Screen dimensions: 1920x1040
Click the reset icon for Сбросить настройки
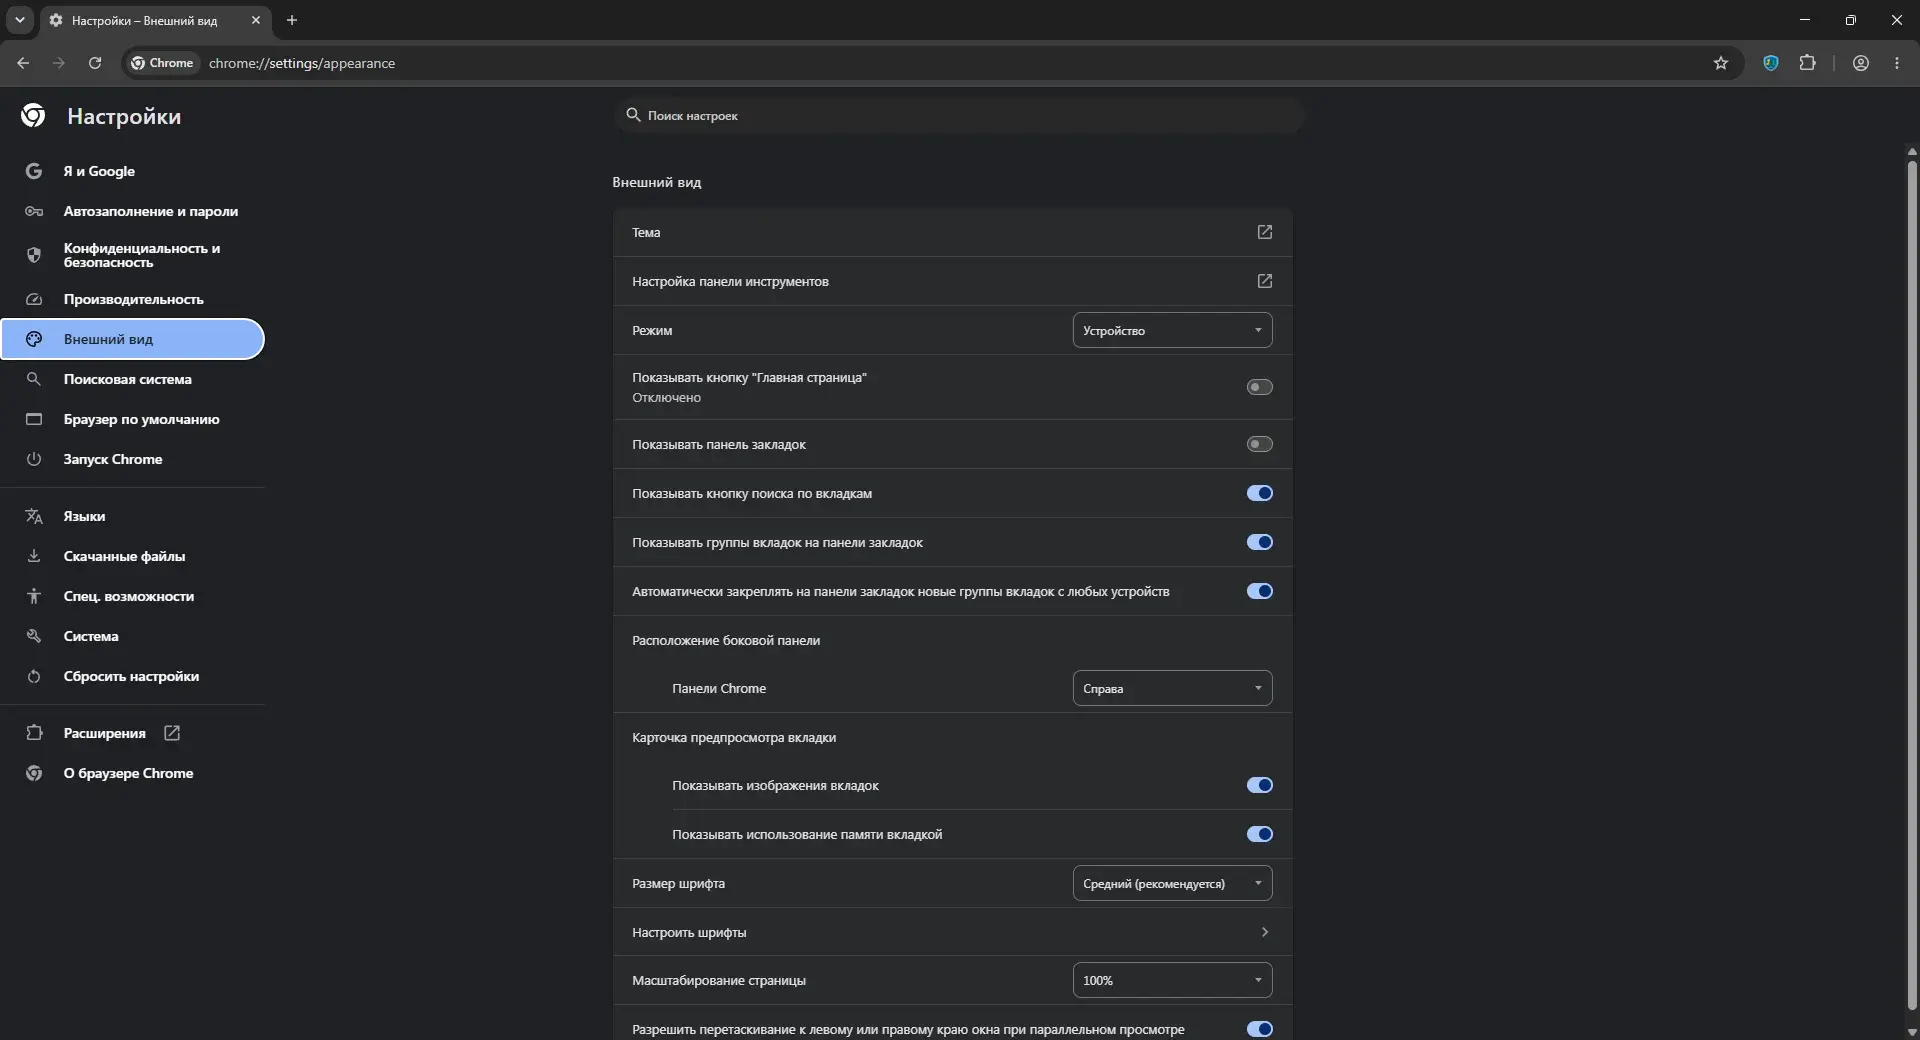[34, 676]
